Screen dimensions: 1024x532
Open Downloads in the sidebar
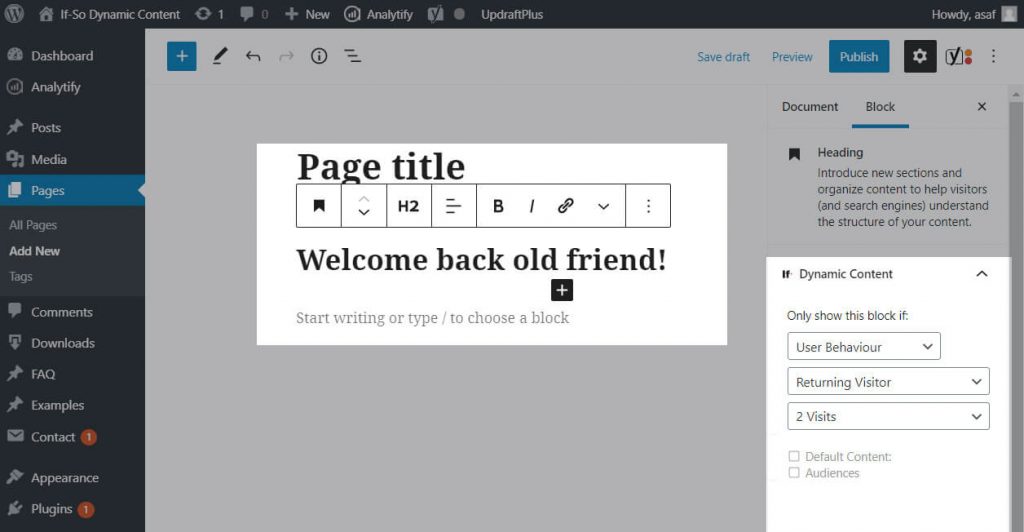[72, 343]
